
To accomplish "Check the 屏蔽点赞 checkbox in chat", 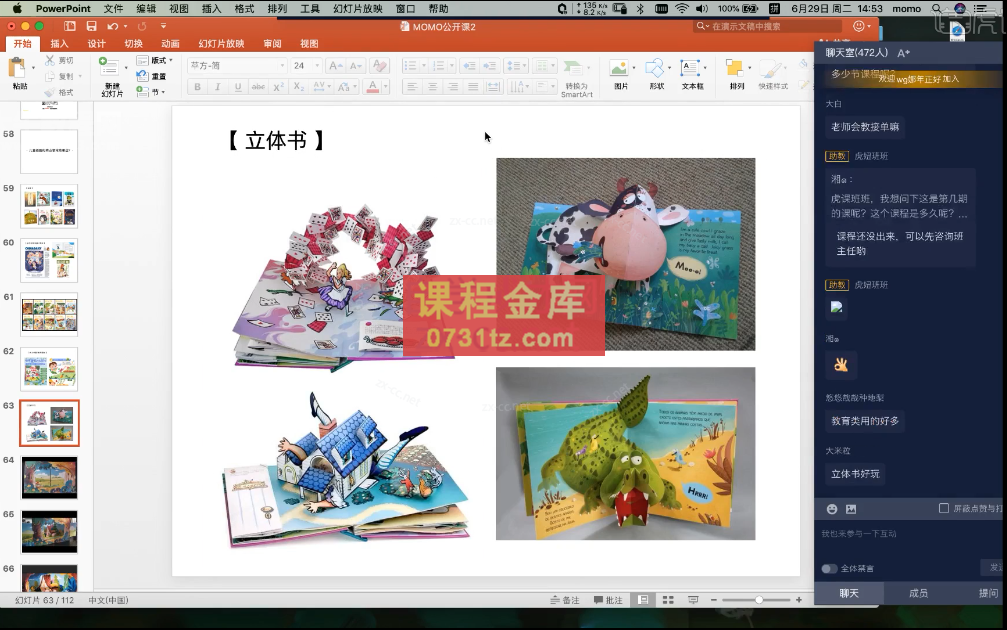I will 943,509.
